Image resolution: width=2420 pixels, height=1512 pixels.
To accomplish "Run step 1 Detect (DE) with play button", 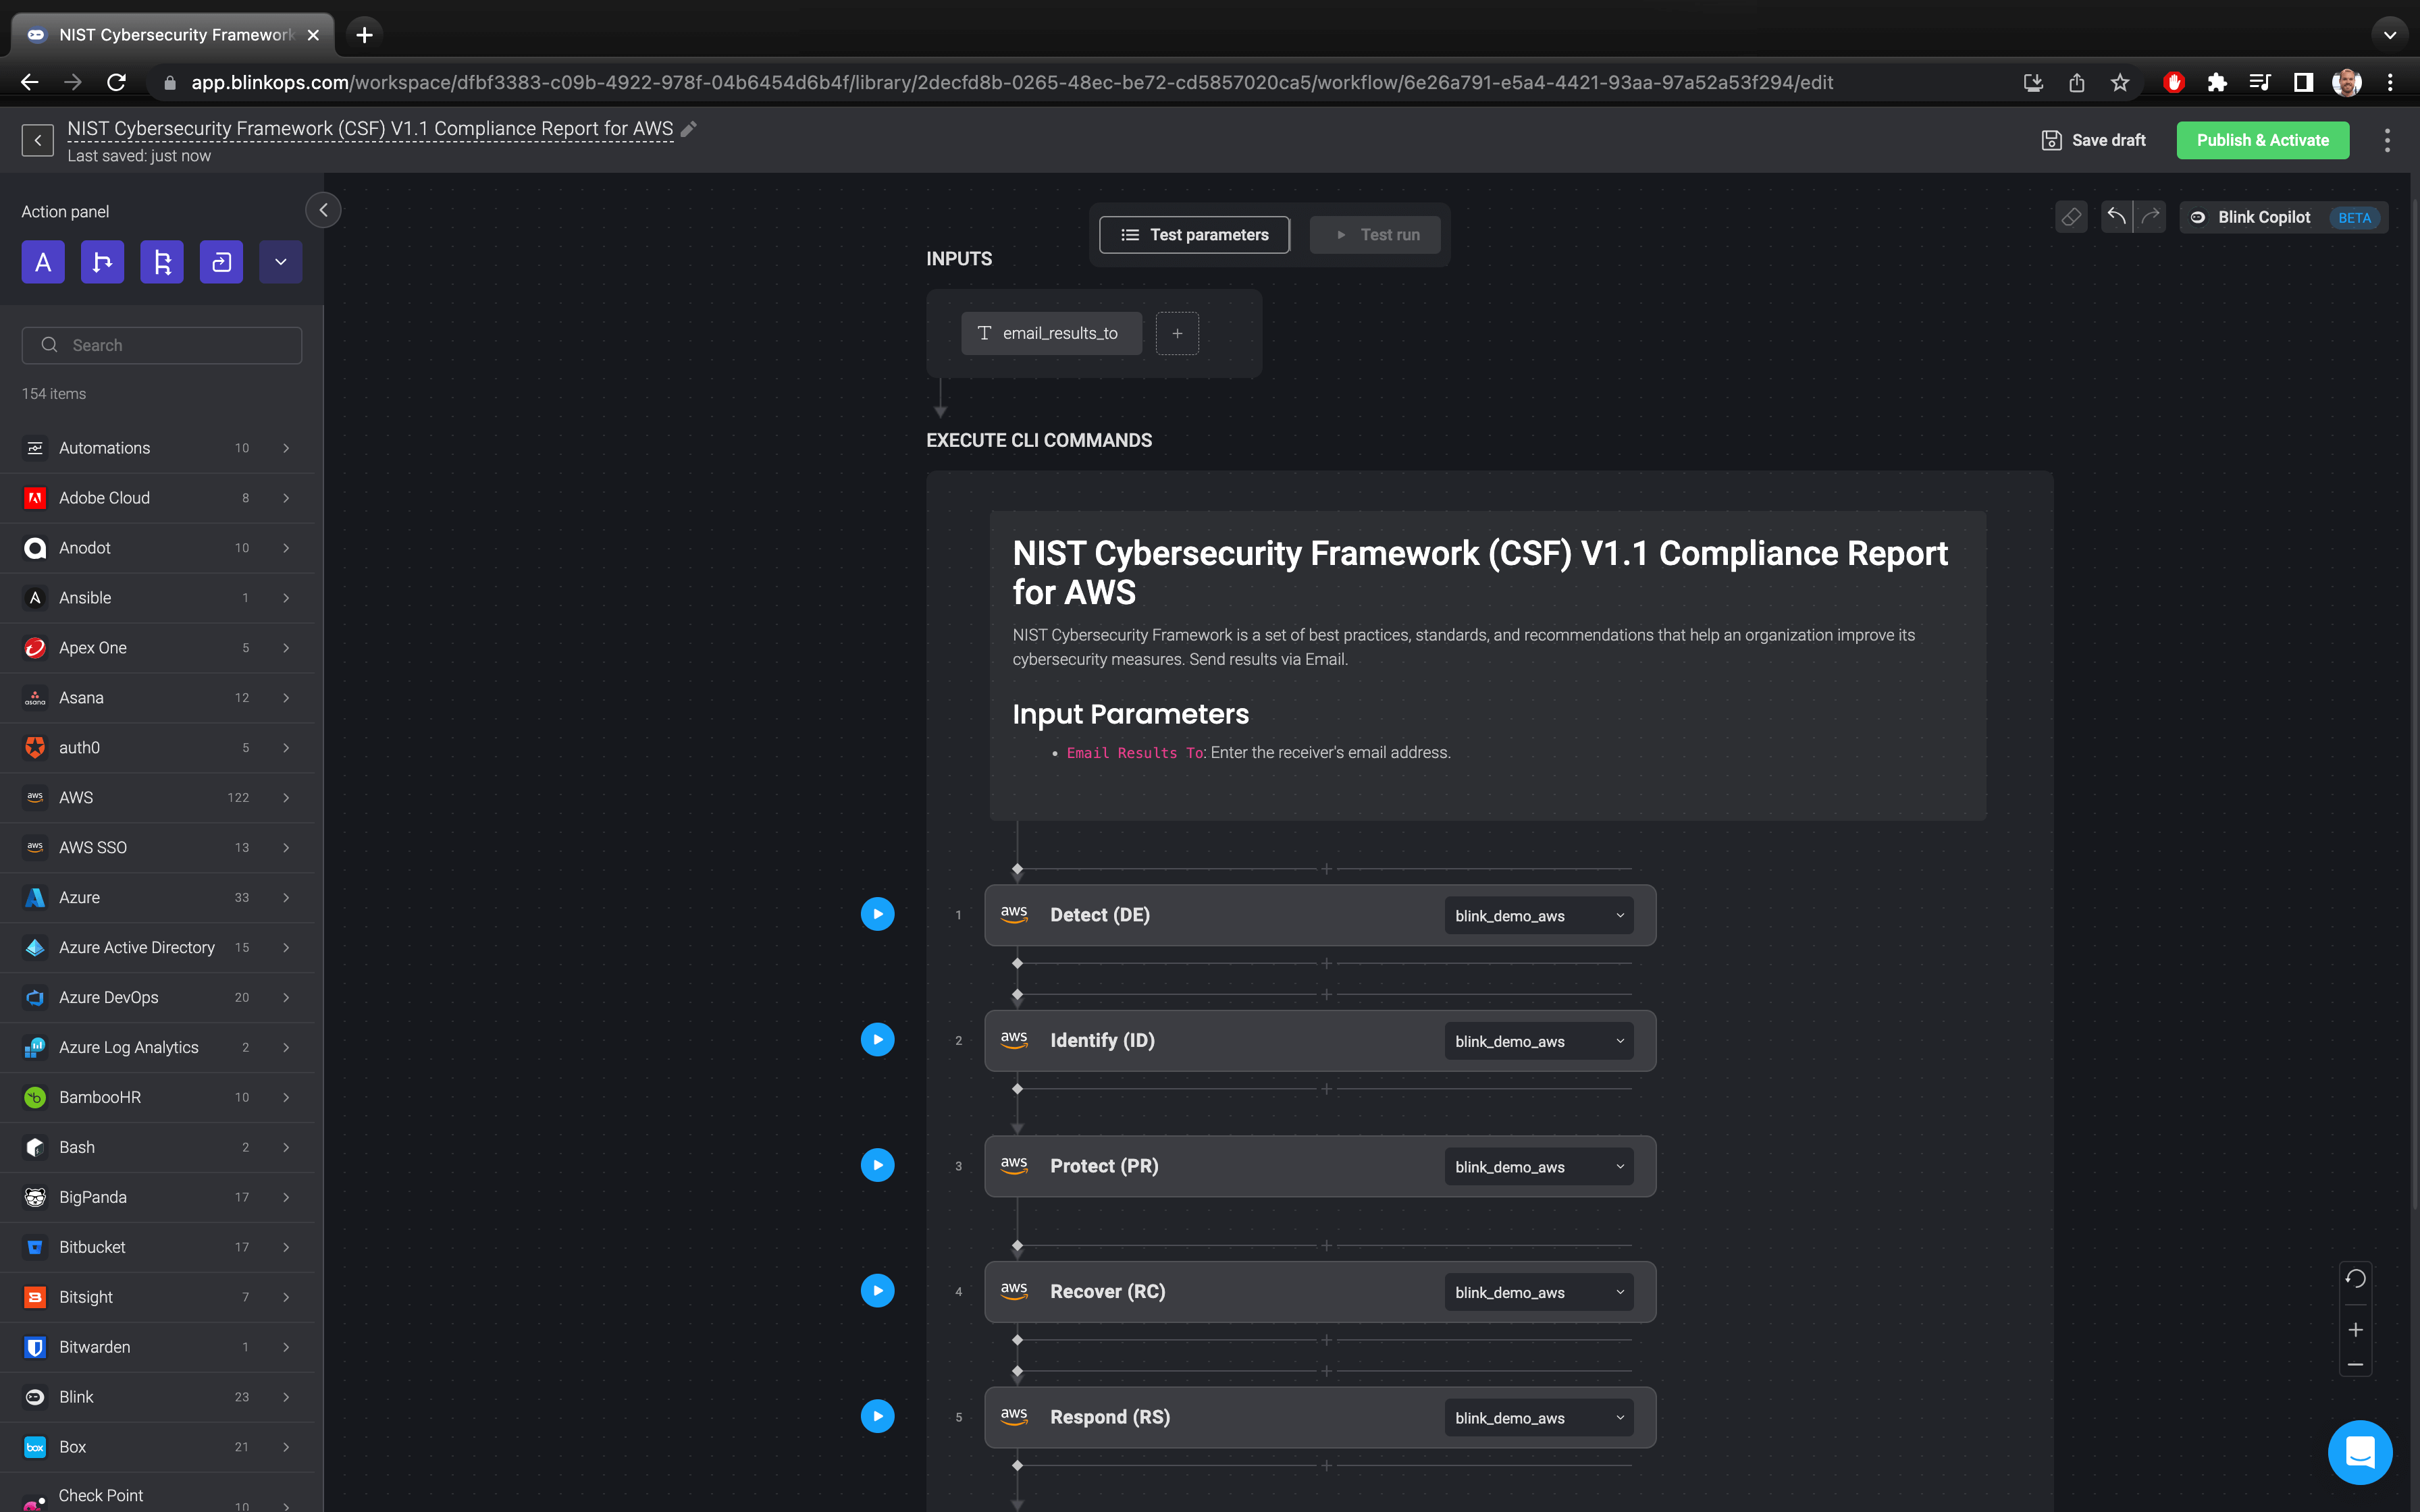I will pyautogui.click(x=877, y=913).
